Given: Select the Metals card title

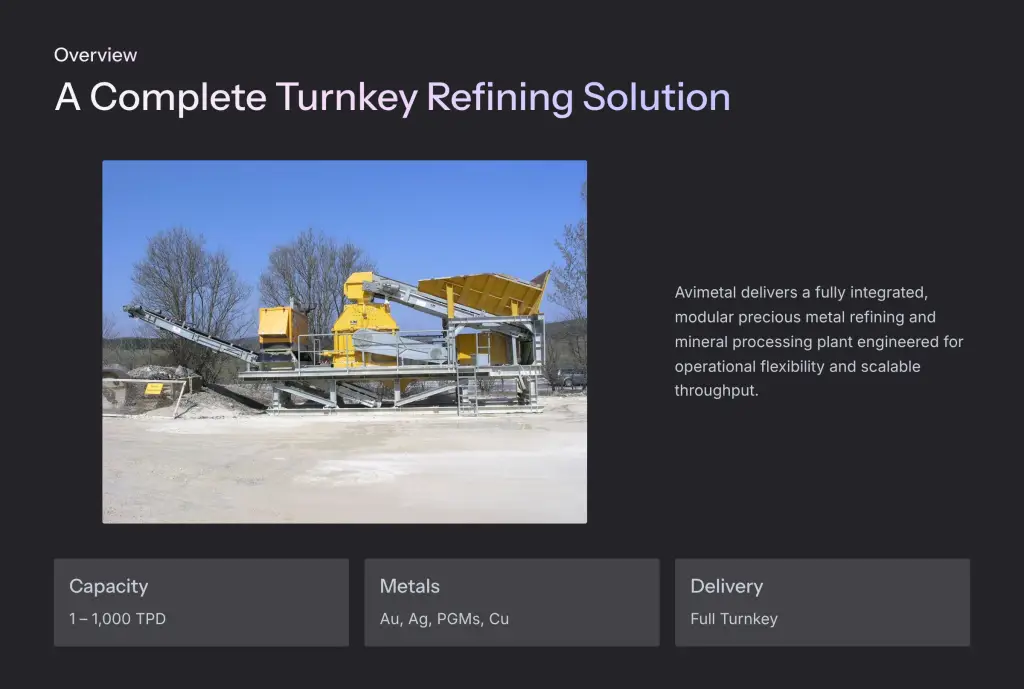Looking at the screenshot, I should pos(409,586).
